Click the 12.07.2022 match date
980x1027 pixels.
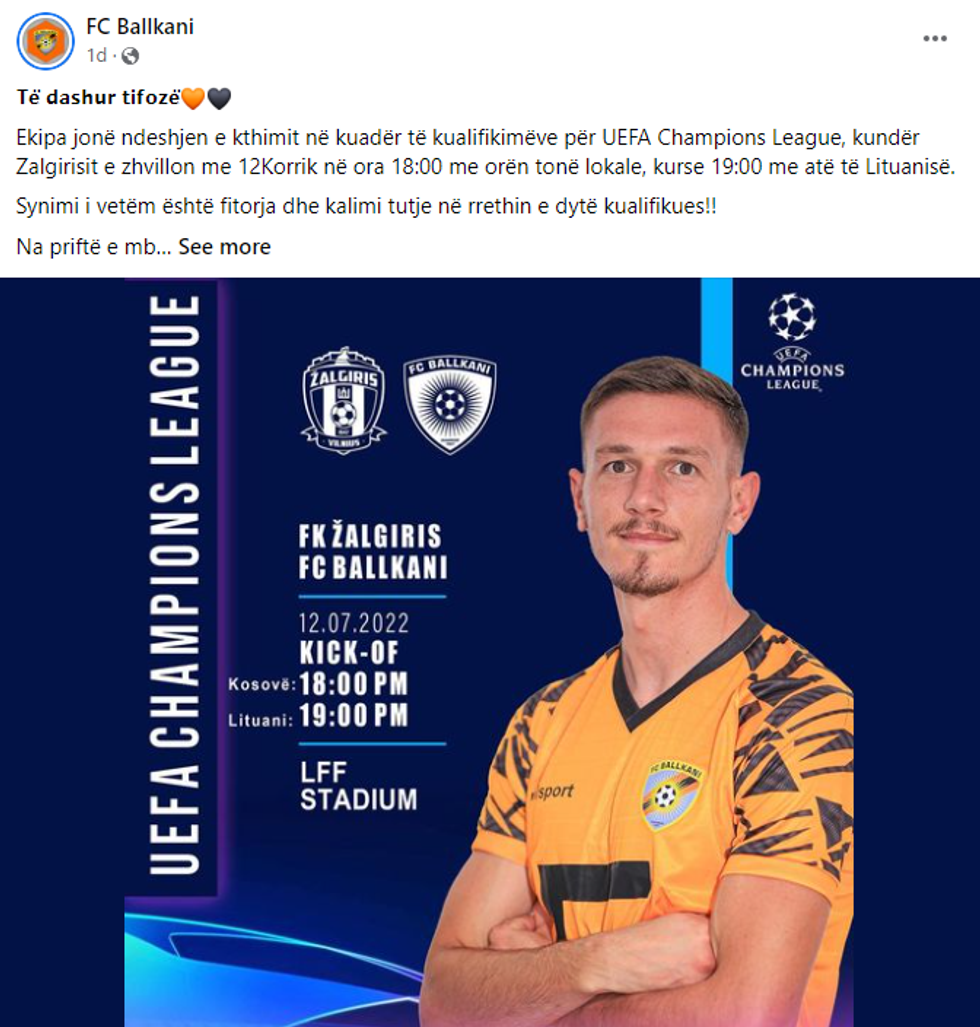(x=354, y=622)
